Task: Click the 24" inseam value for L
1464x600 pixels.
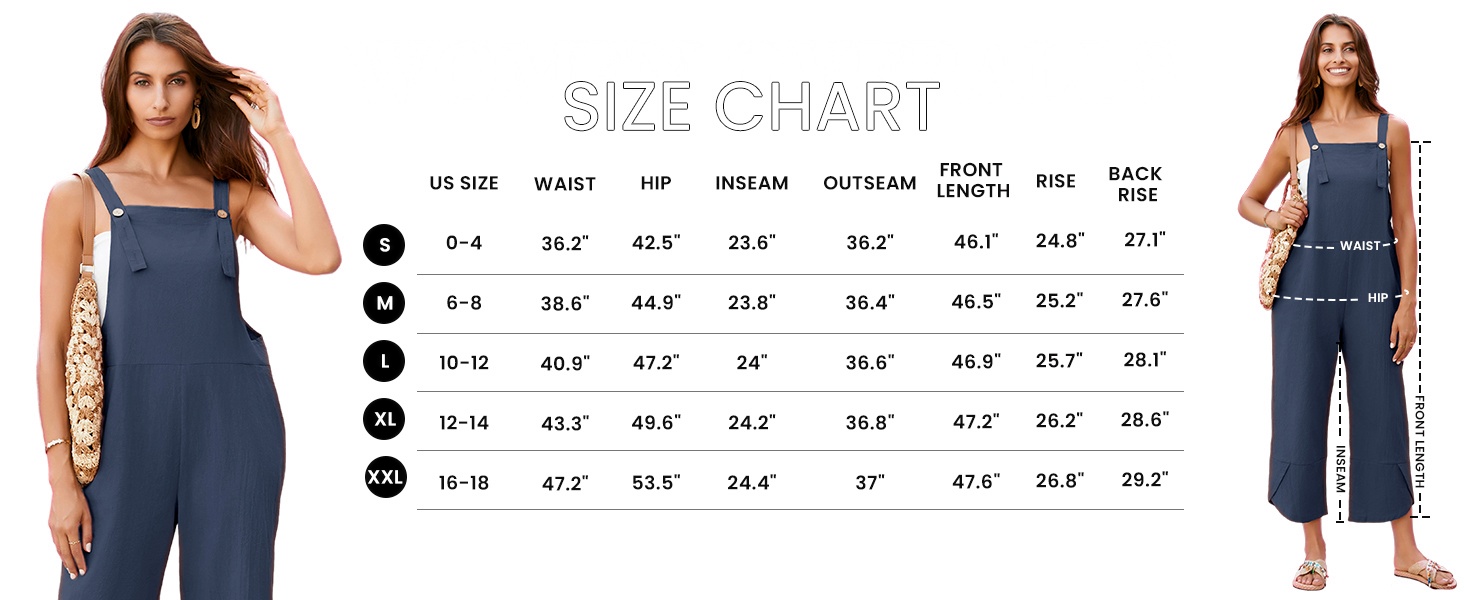Action: 751,363
